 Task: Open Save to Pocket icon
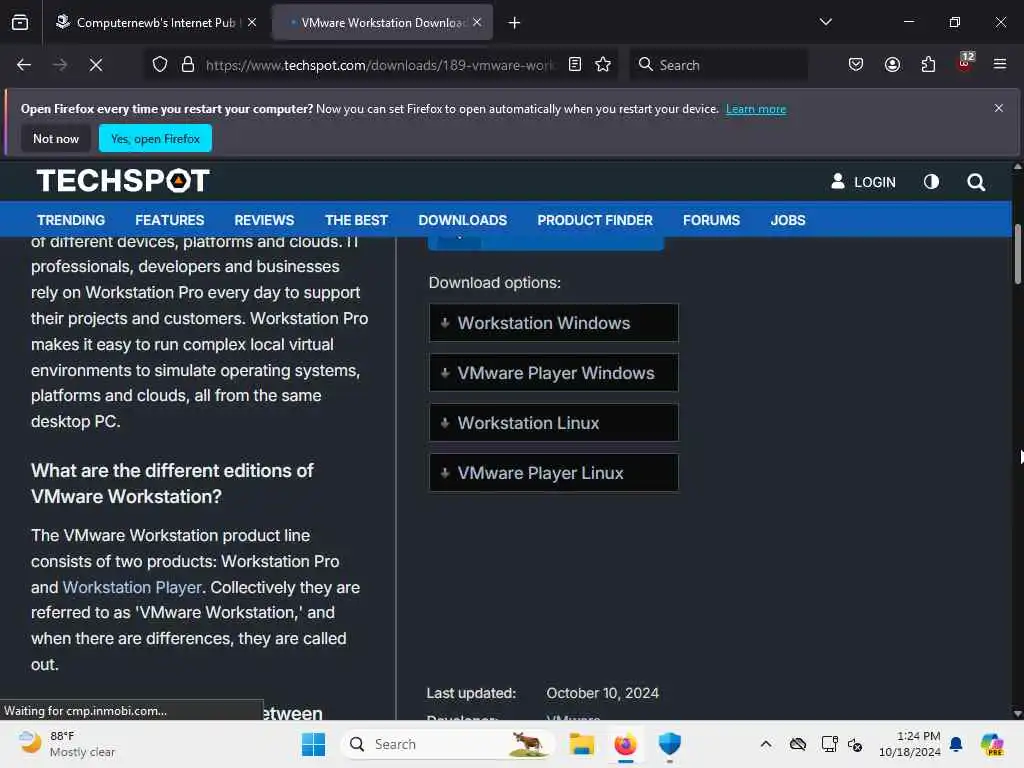click(x=856, y=65)
